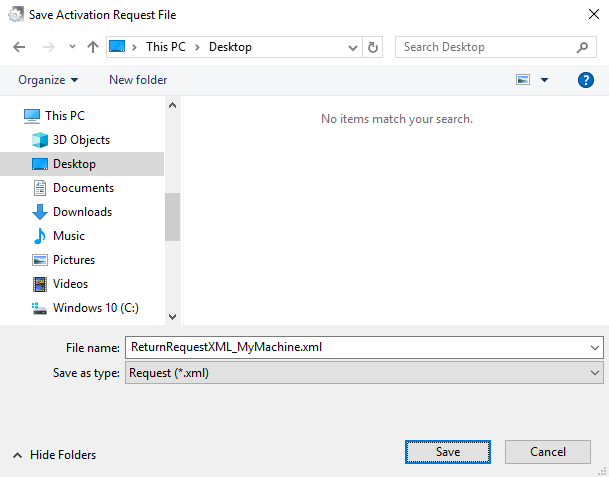The width and height of the screenshot is (609, 477).
Task: Change view with the view icon
Action: click(523, 80)
